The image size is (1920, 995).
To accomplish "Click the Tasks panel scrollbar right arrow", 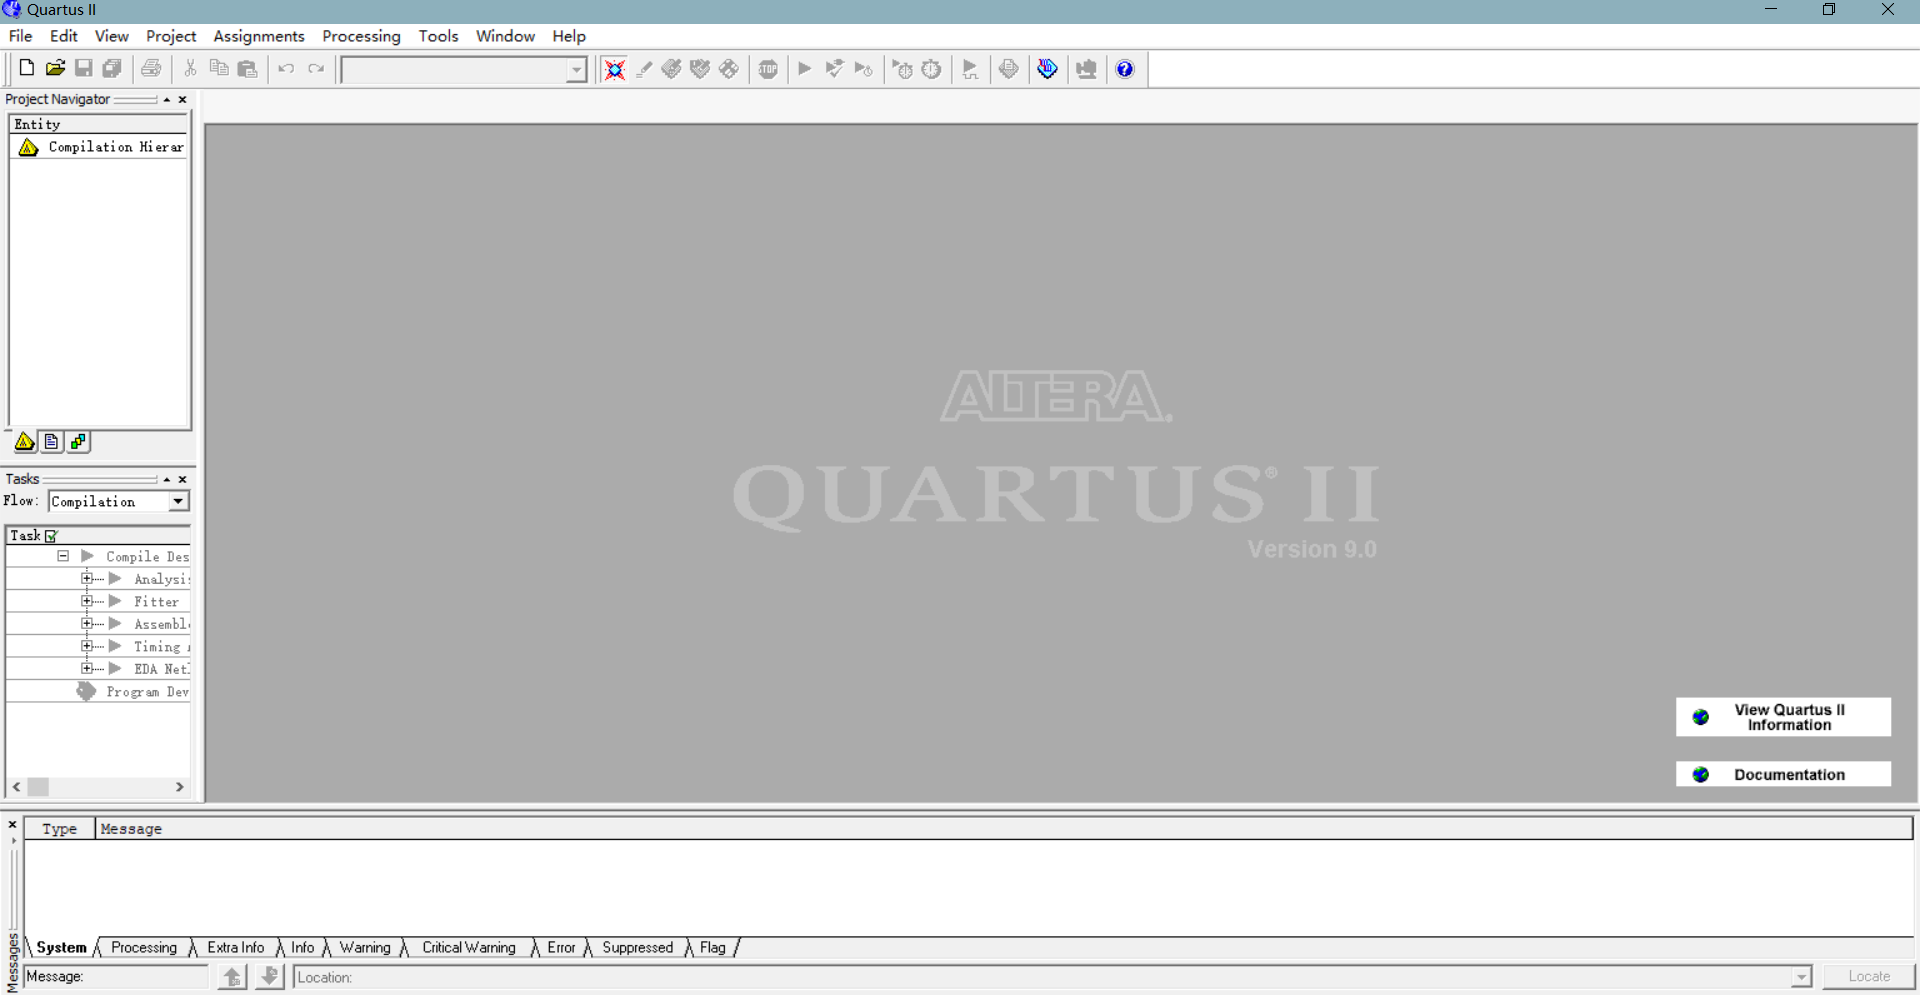I will (180, 787).
